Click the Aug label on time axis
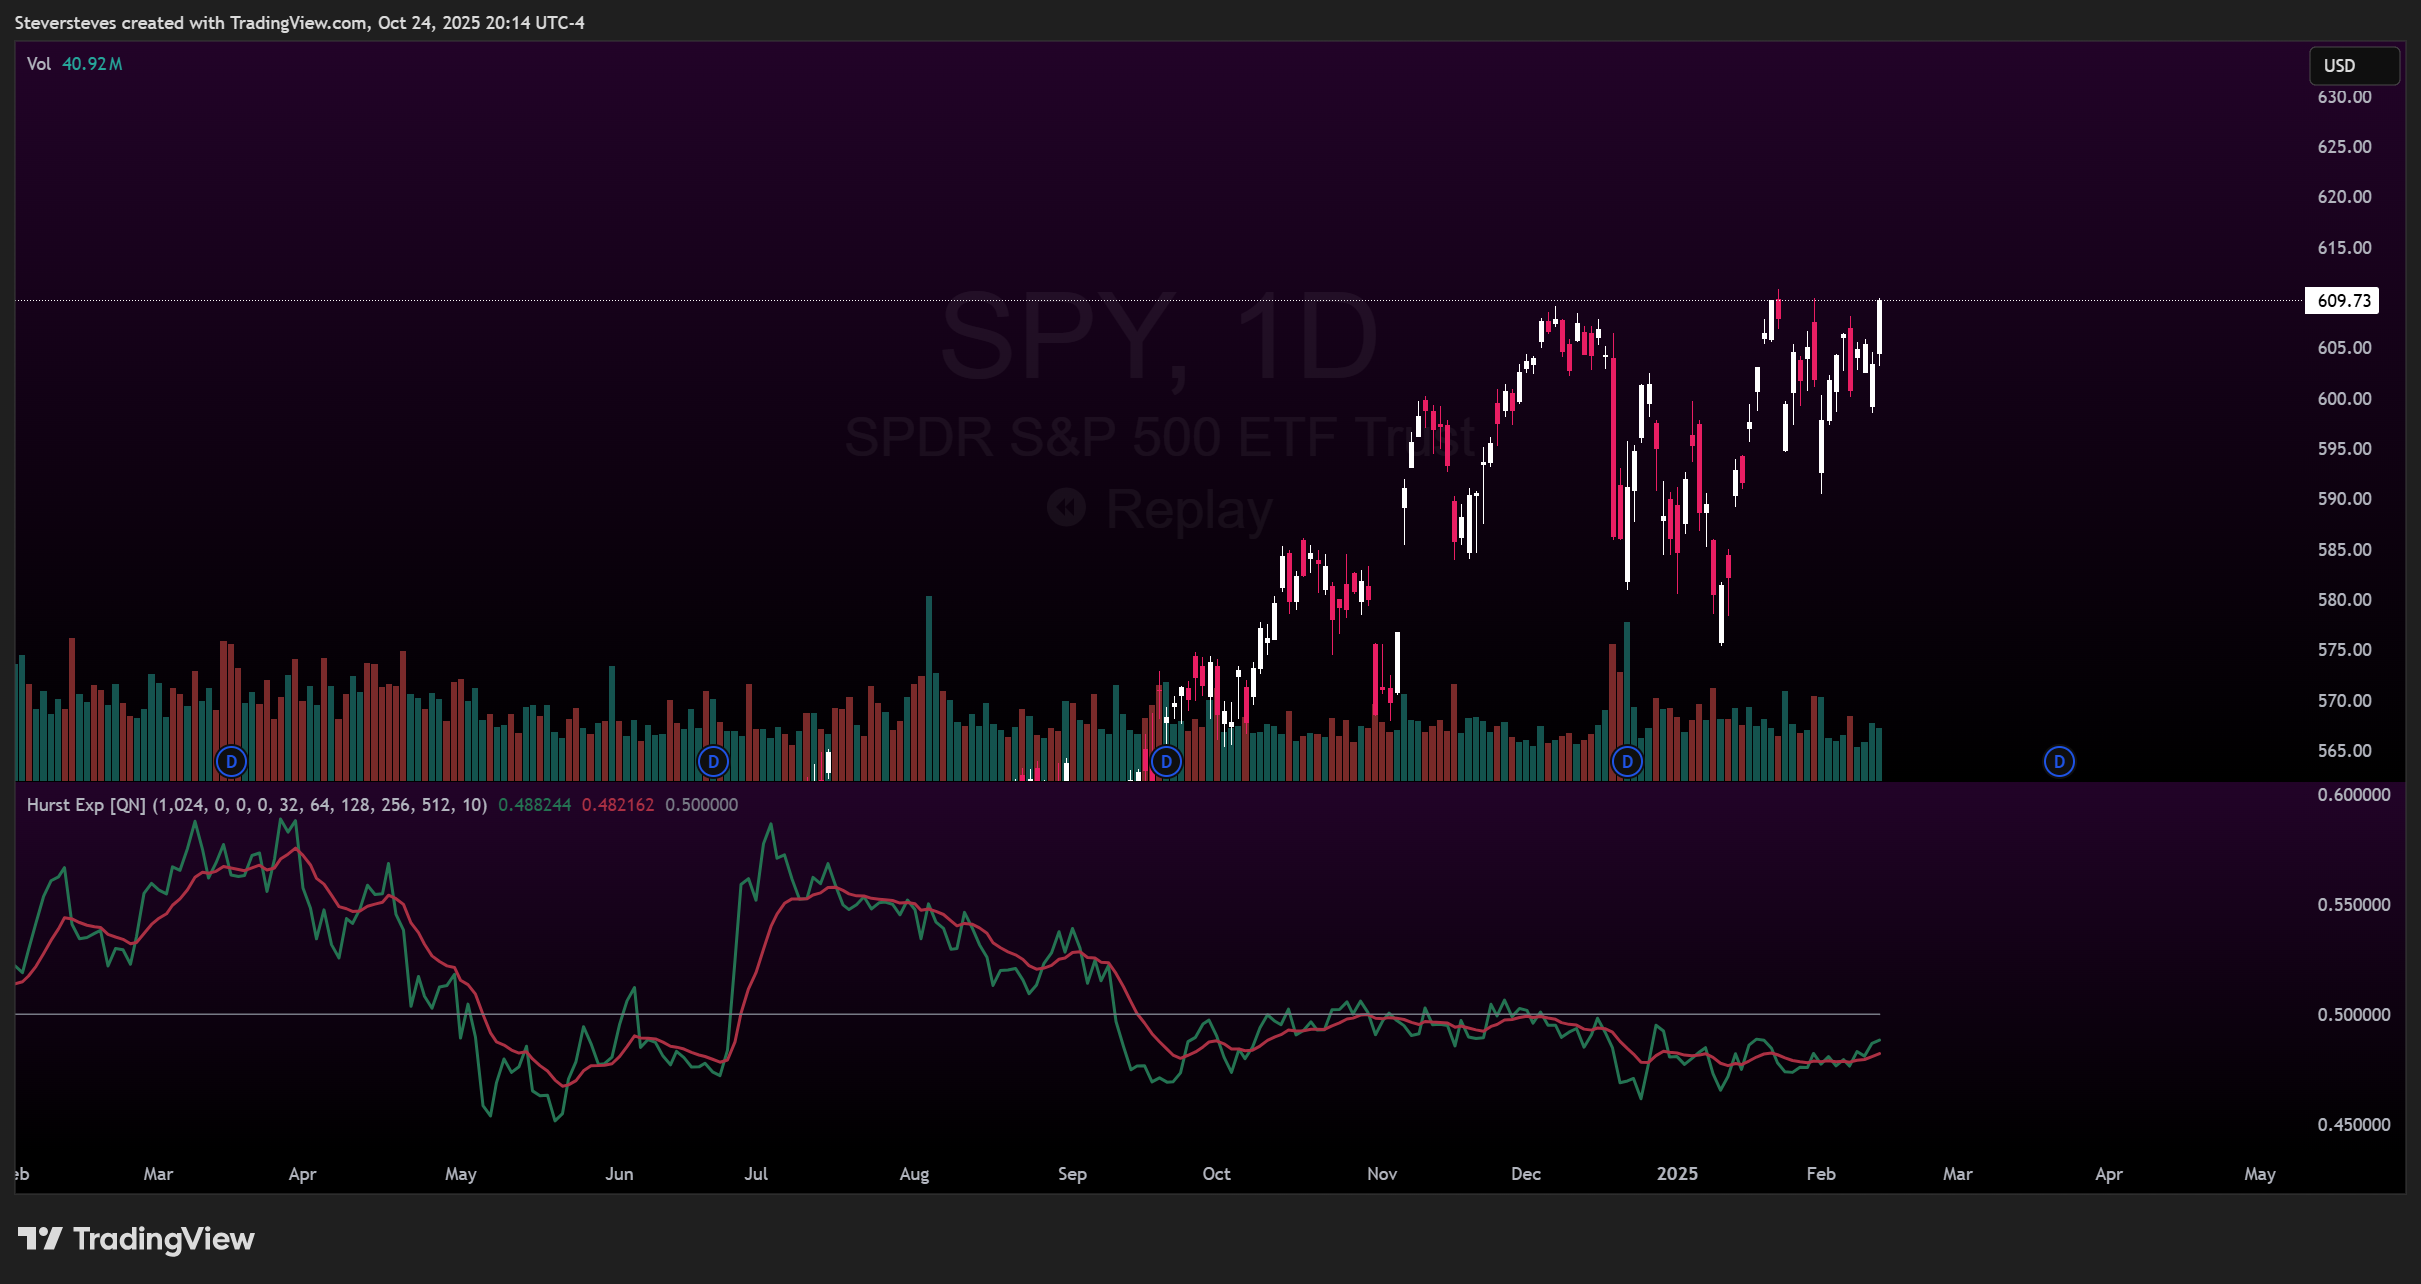Screen dimensions: 2421x1284 tap(914, 1174)
